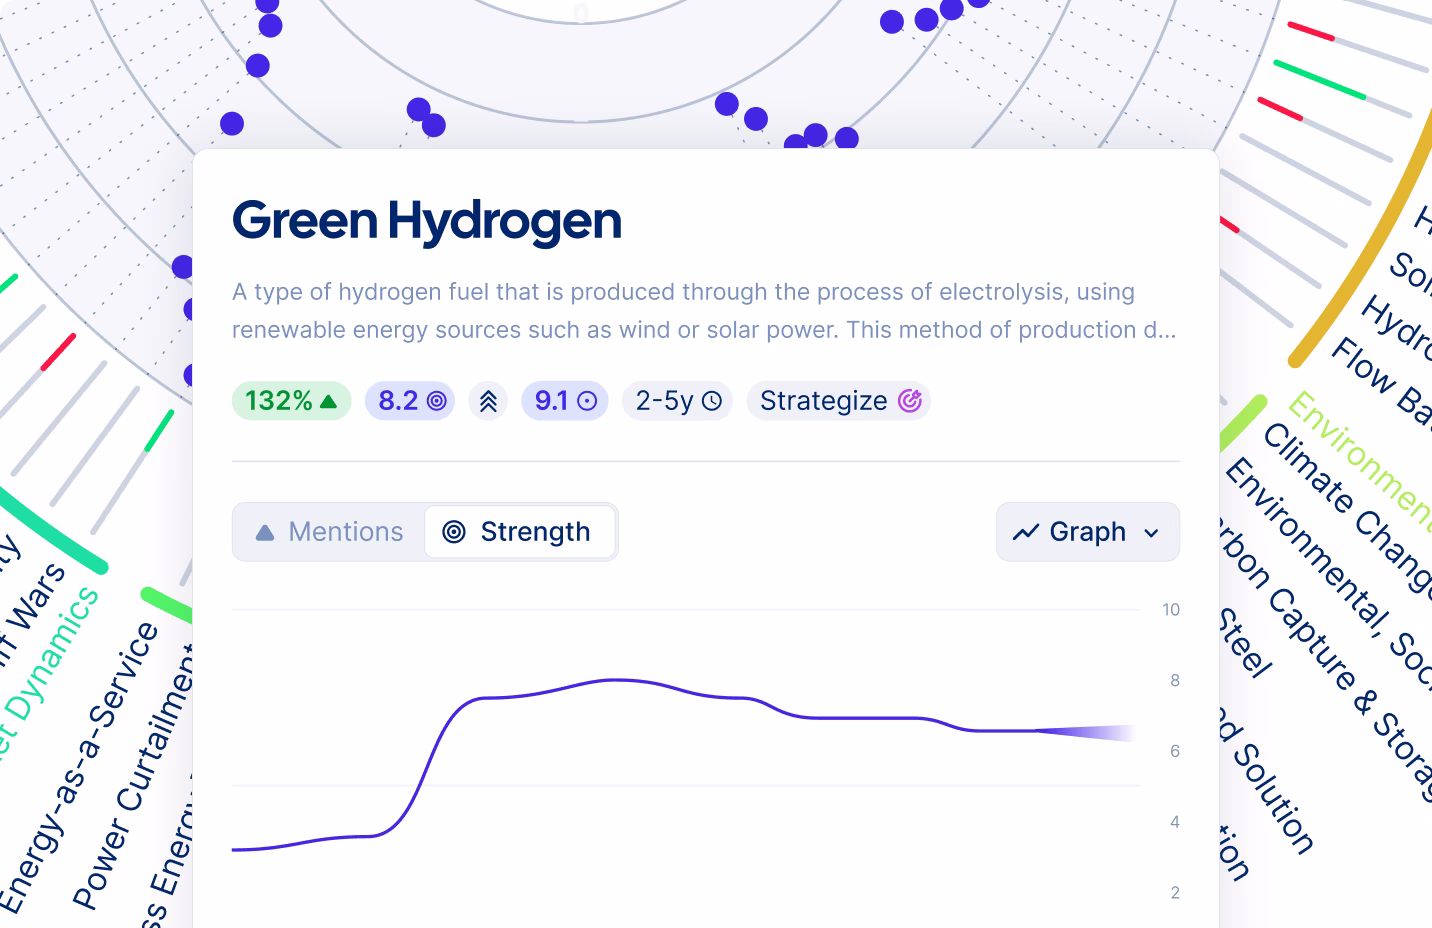Screen dimensions: 1432x928
Task: Open the Graph view dropdown
Action: [1088, 532]
